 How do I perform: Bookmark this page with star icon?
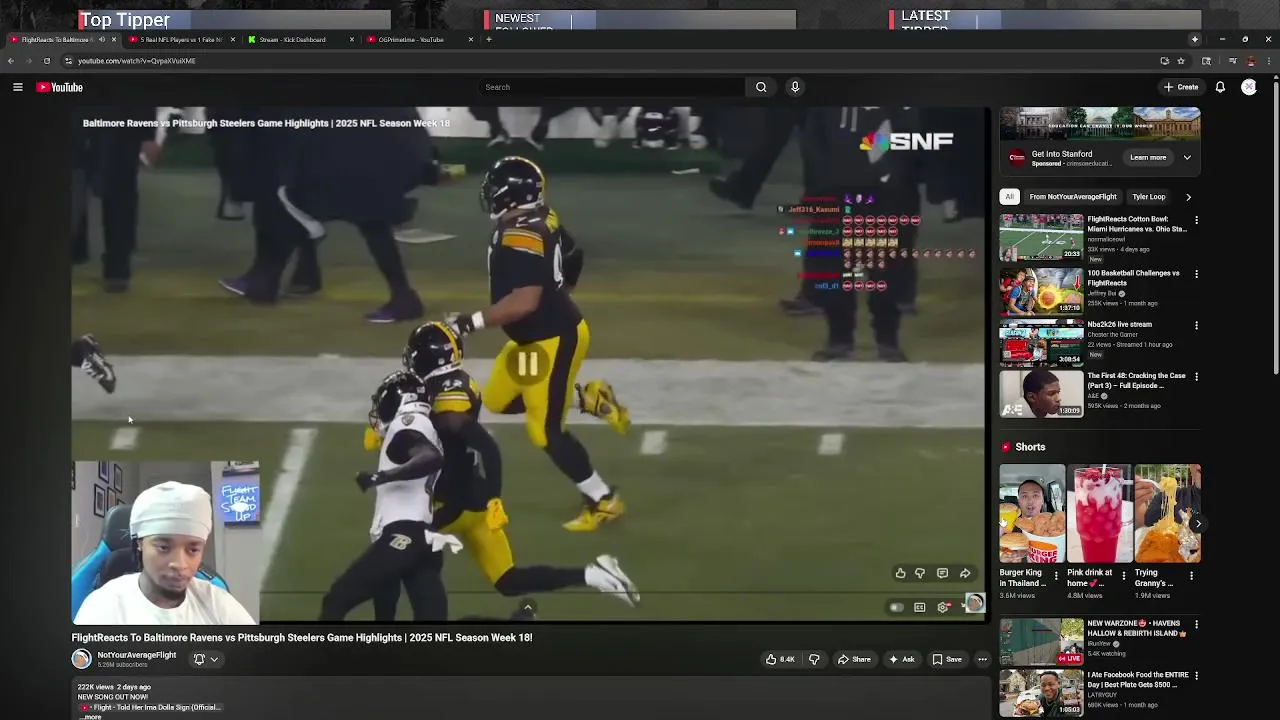pos(1181,61)
